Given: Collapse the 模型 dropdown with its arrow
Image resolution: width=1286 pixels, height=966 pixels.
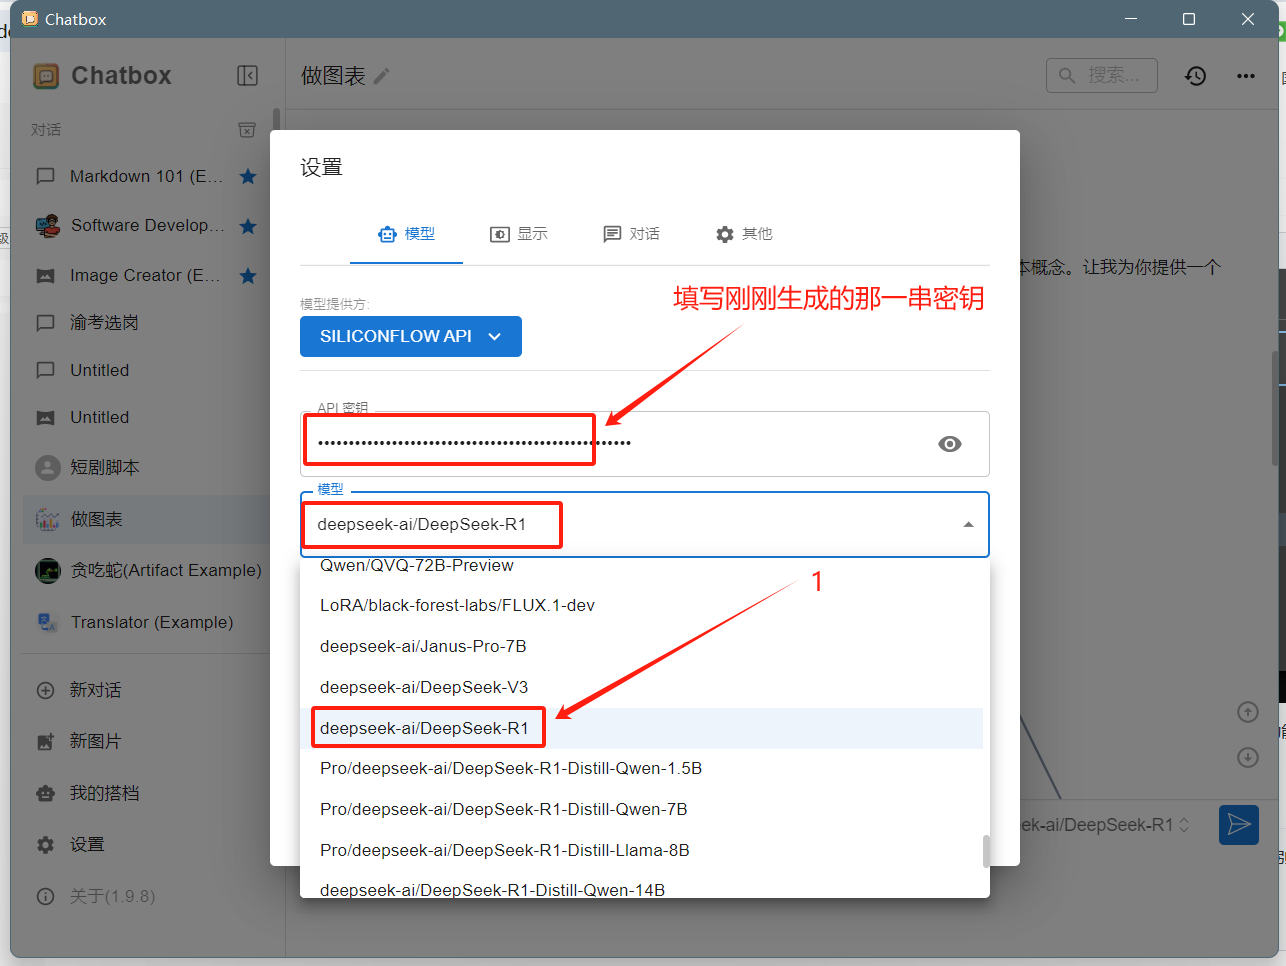Looking at the screenshot, I should pyautogui.click(x=968, y=524).
